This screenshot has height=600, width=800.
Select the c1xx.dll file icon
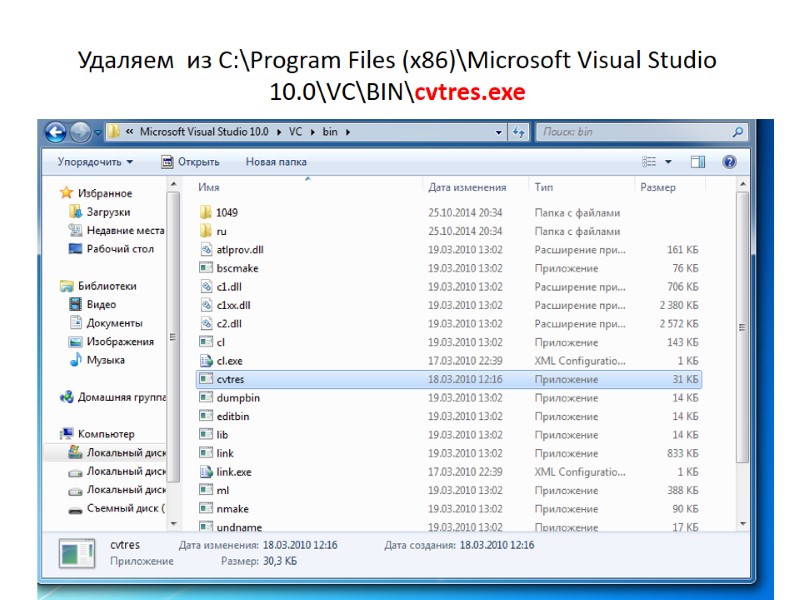[206, 305]
